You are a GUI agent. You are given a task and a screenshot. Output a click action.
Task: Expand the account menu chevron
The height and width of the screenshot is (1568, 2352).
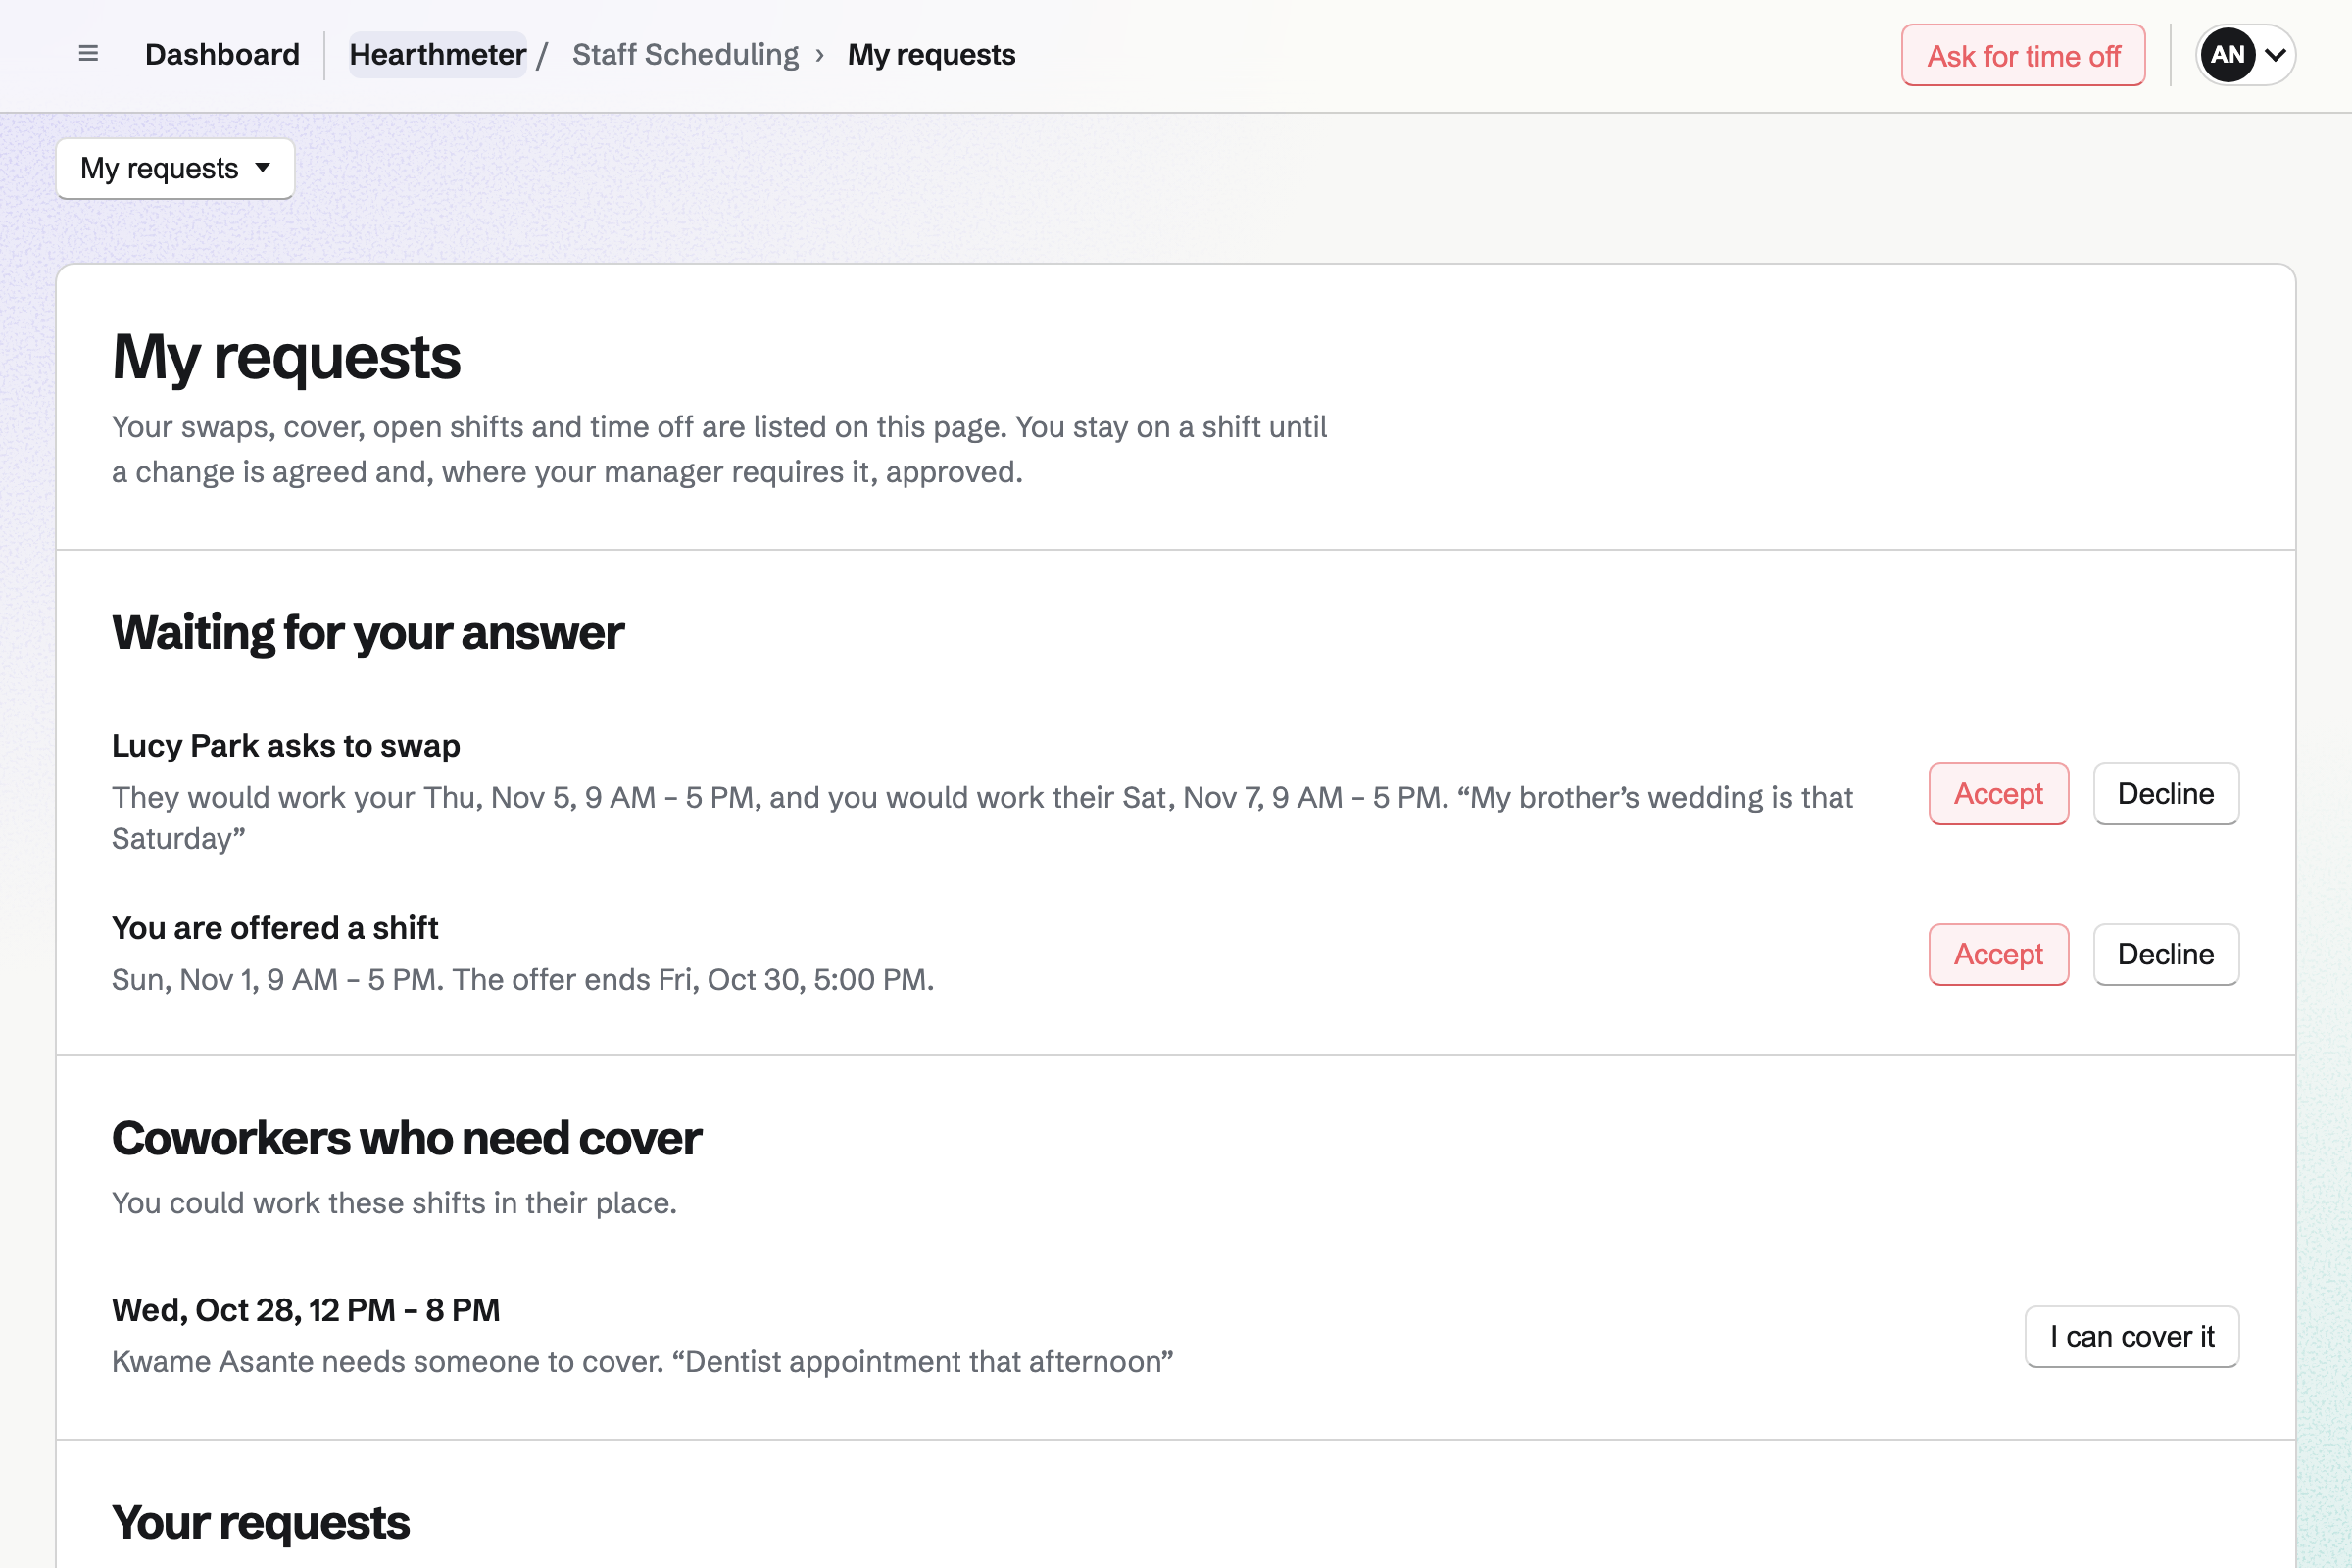[x=2275, y=55]
